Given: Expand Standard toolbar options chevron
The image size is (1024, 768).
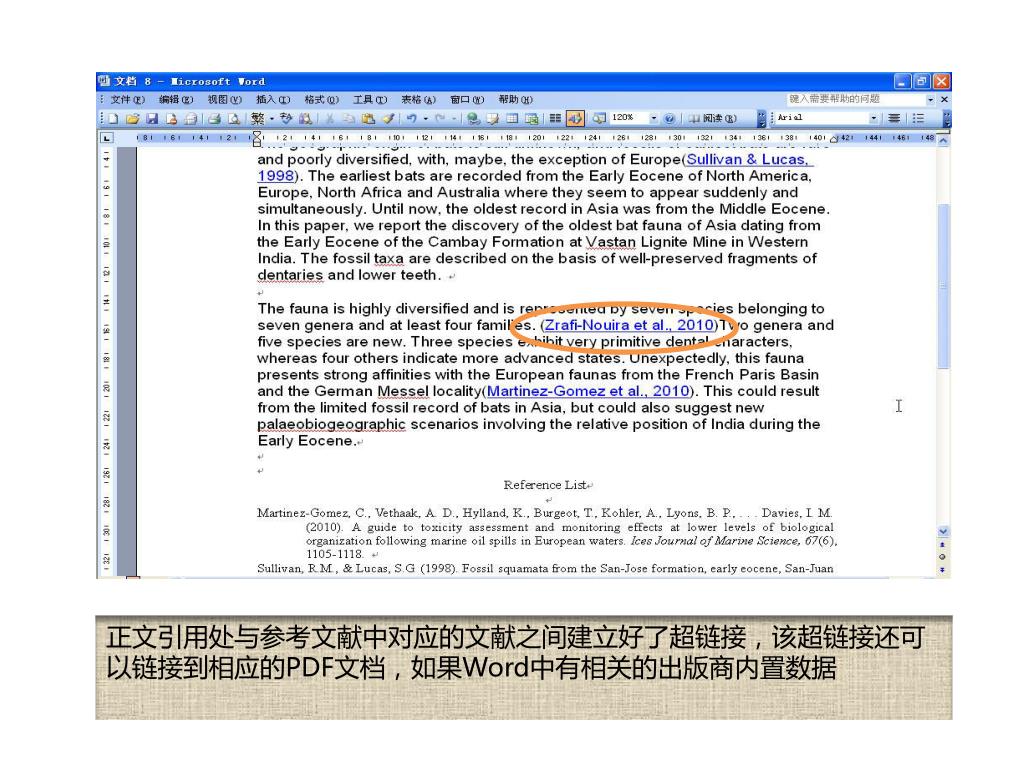Looking at the screenshot, I should pos(761,118).
